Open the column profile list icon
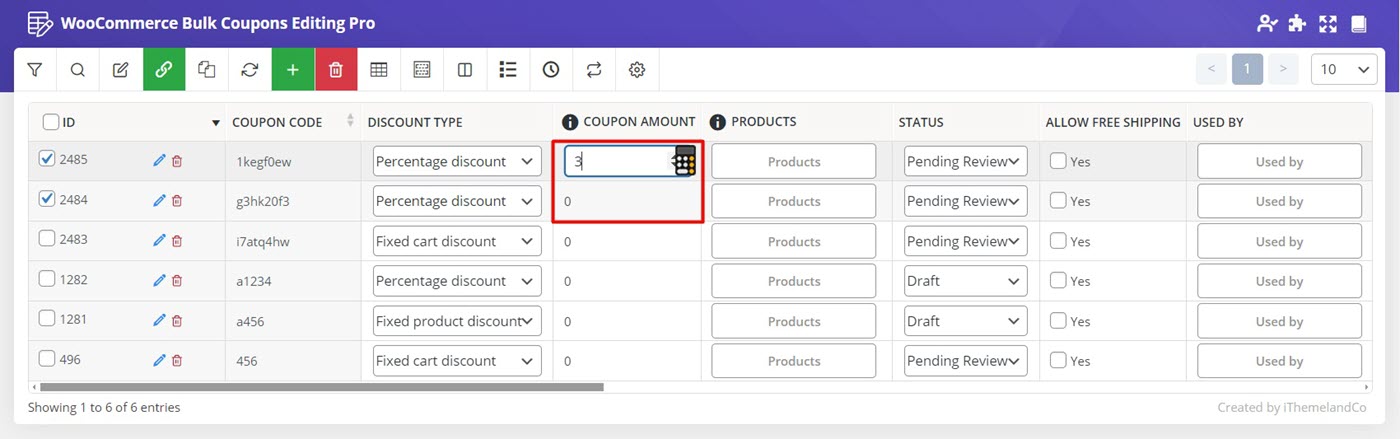 508,70
